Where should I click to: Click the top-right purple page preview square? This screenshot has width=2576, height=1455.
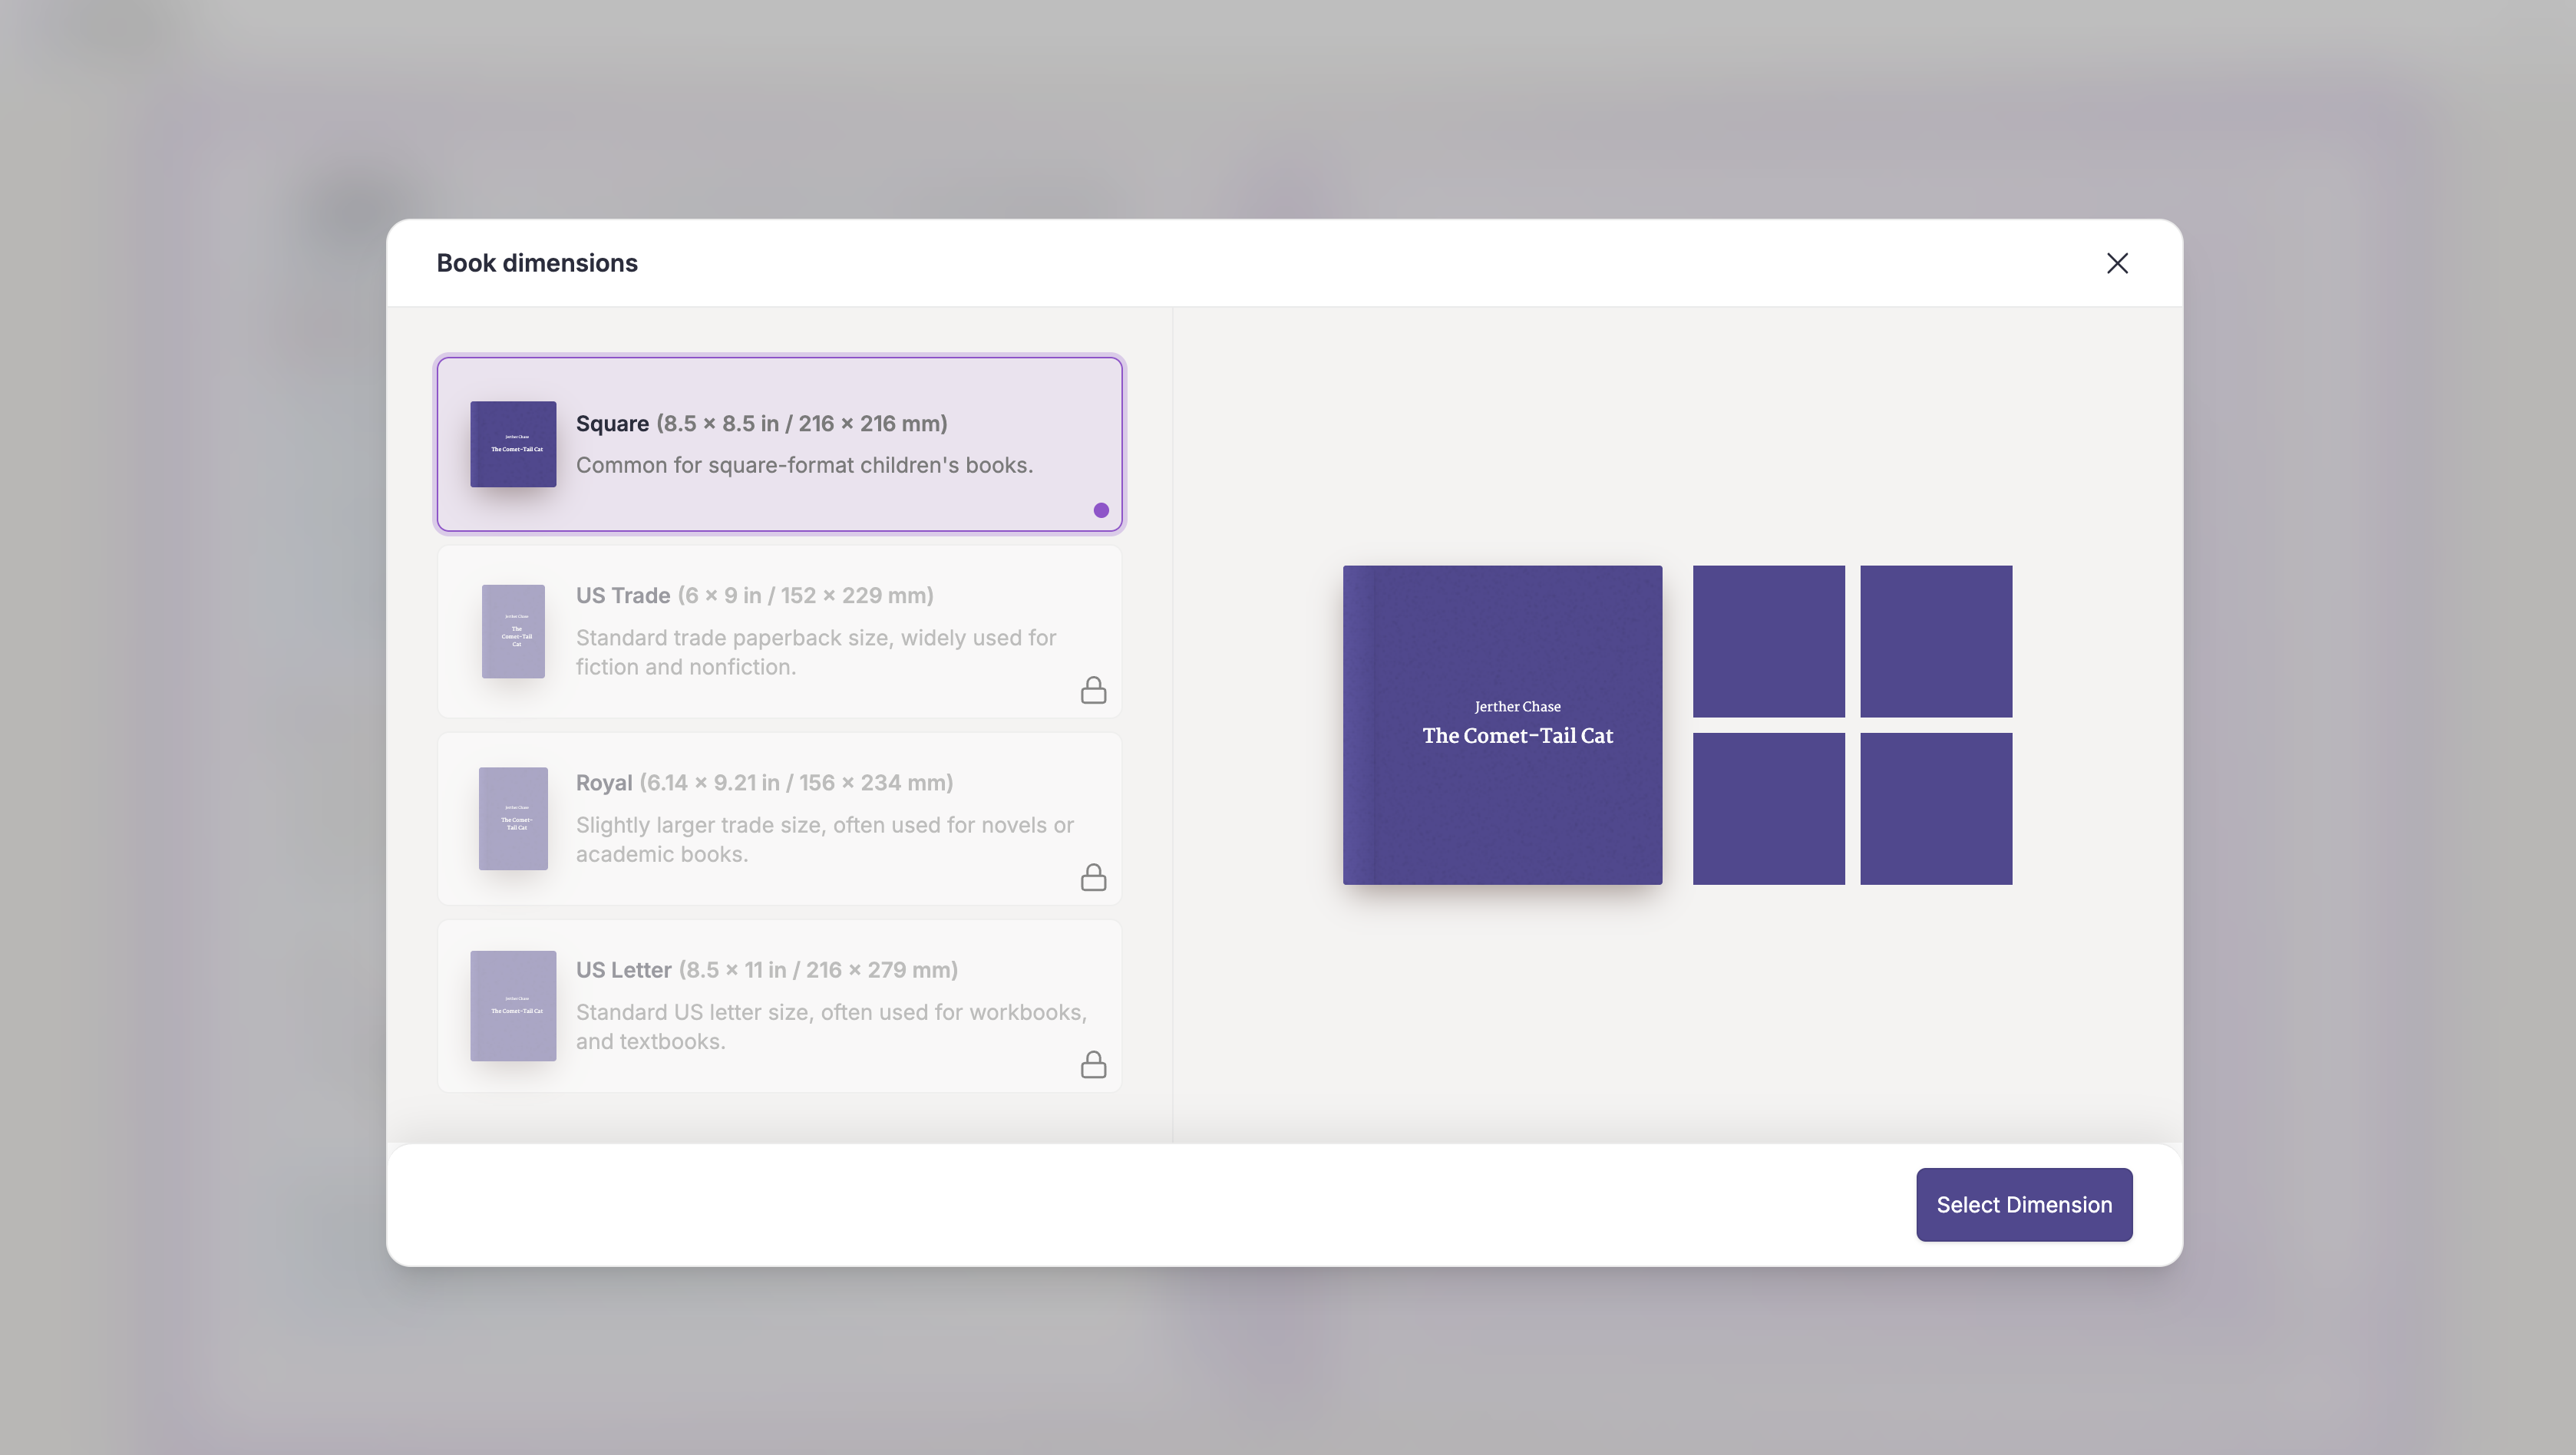(x=1935, y=641)
